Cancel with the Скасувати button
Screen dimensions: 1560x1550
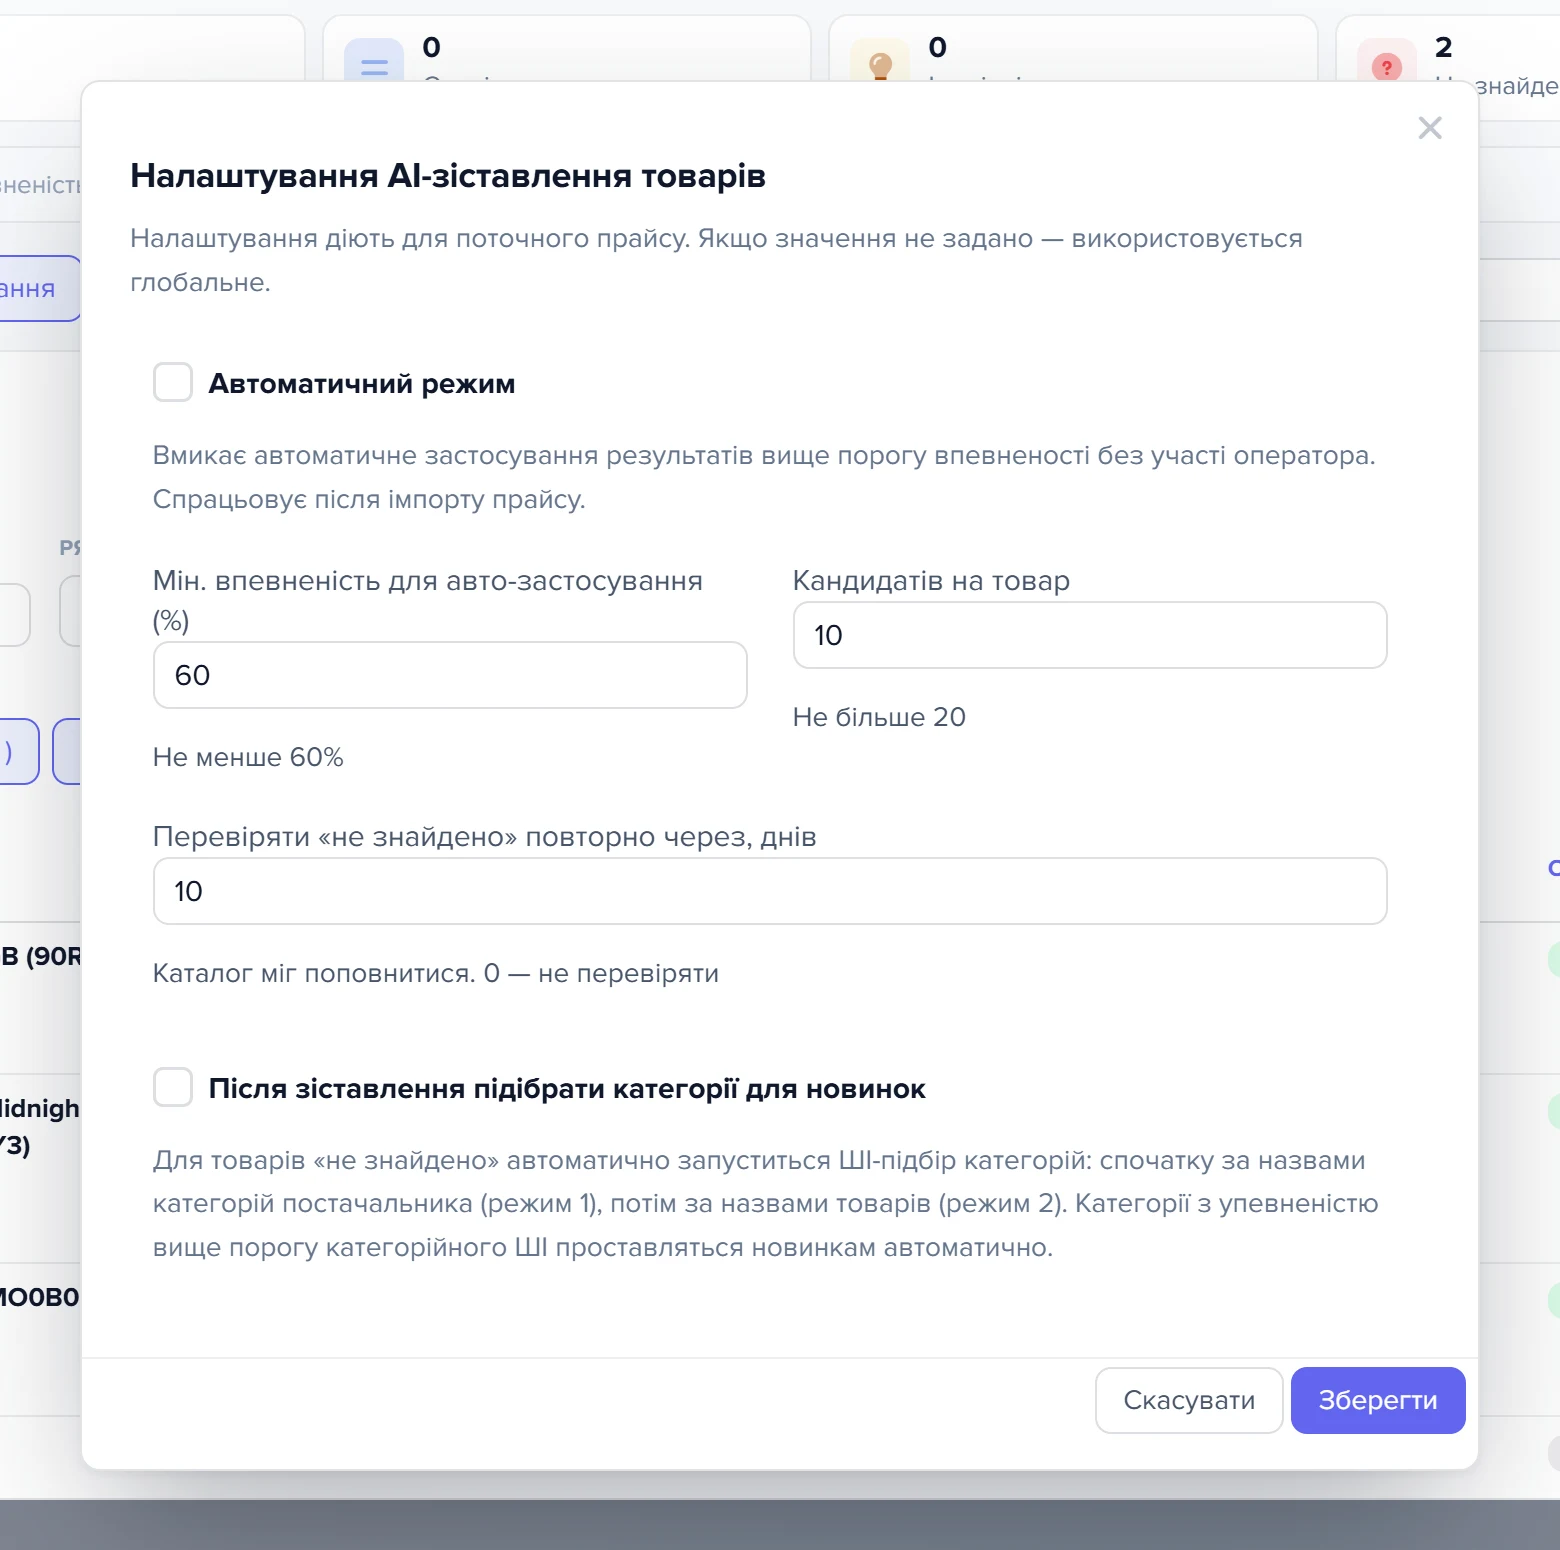click(1189, 1400)
